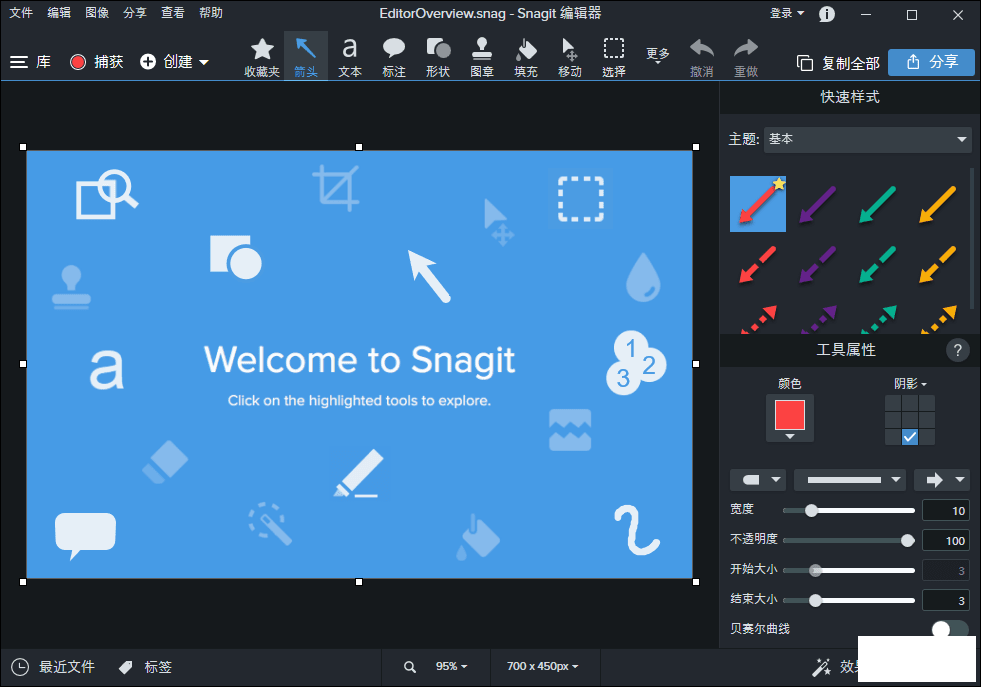Select the green dashed arrow quick style
The image size is (981, 687).
(x=878, y=264)
